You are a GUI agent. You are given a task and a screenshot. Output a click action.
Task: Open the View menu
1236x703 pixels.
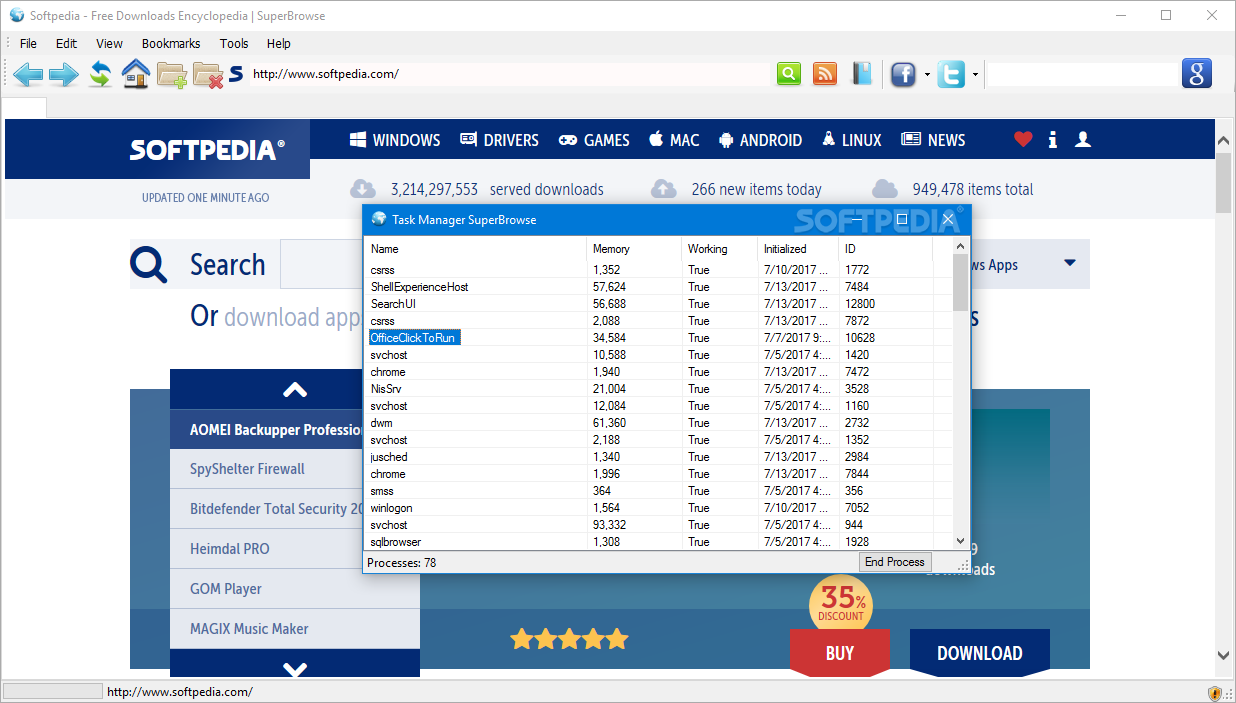coord(109,43)
